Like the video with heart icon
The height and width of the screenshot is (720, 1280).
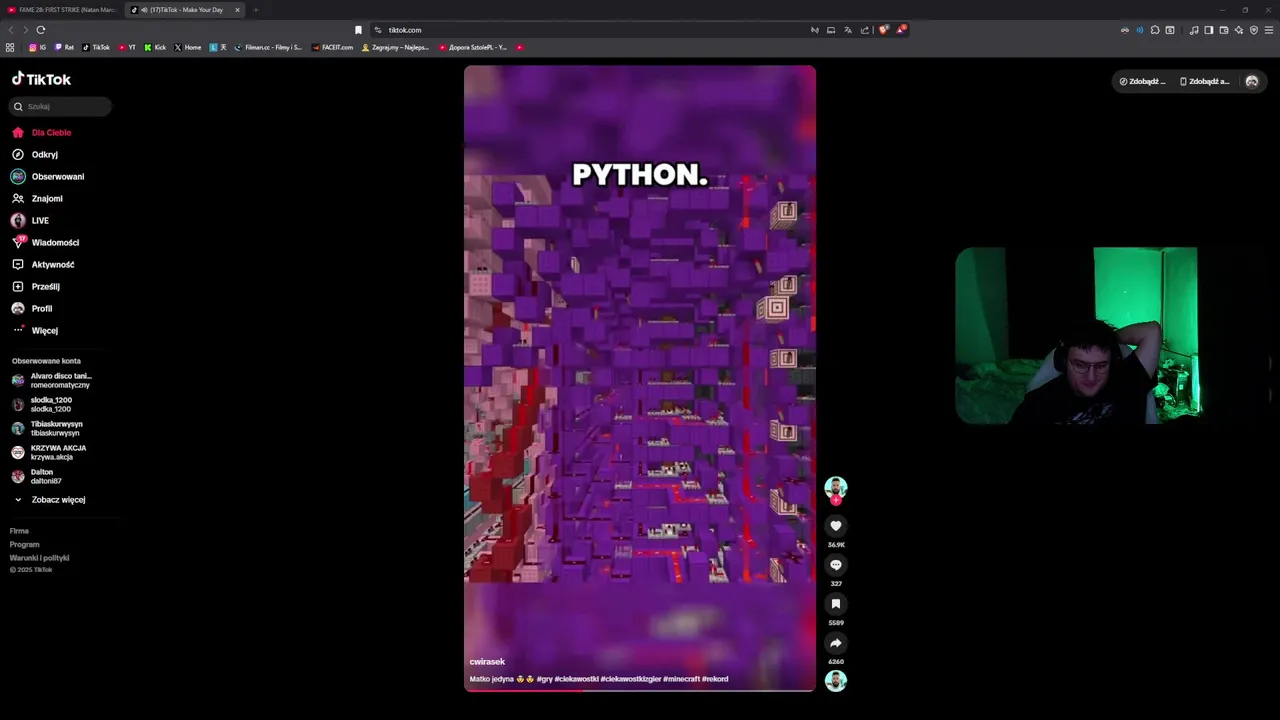[836, 526]
